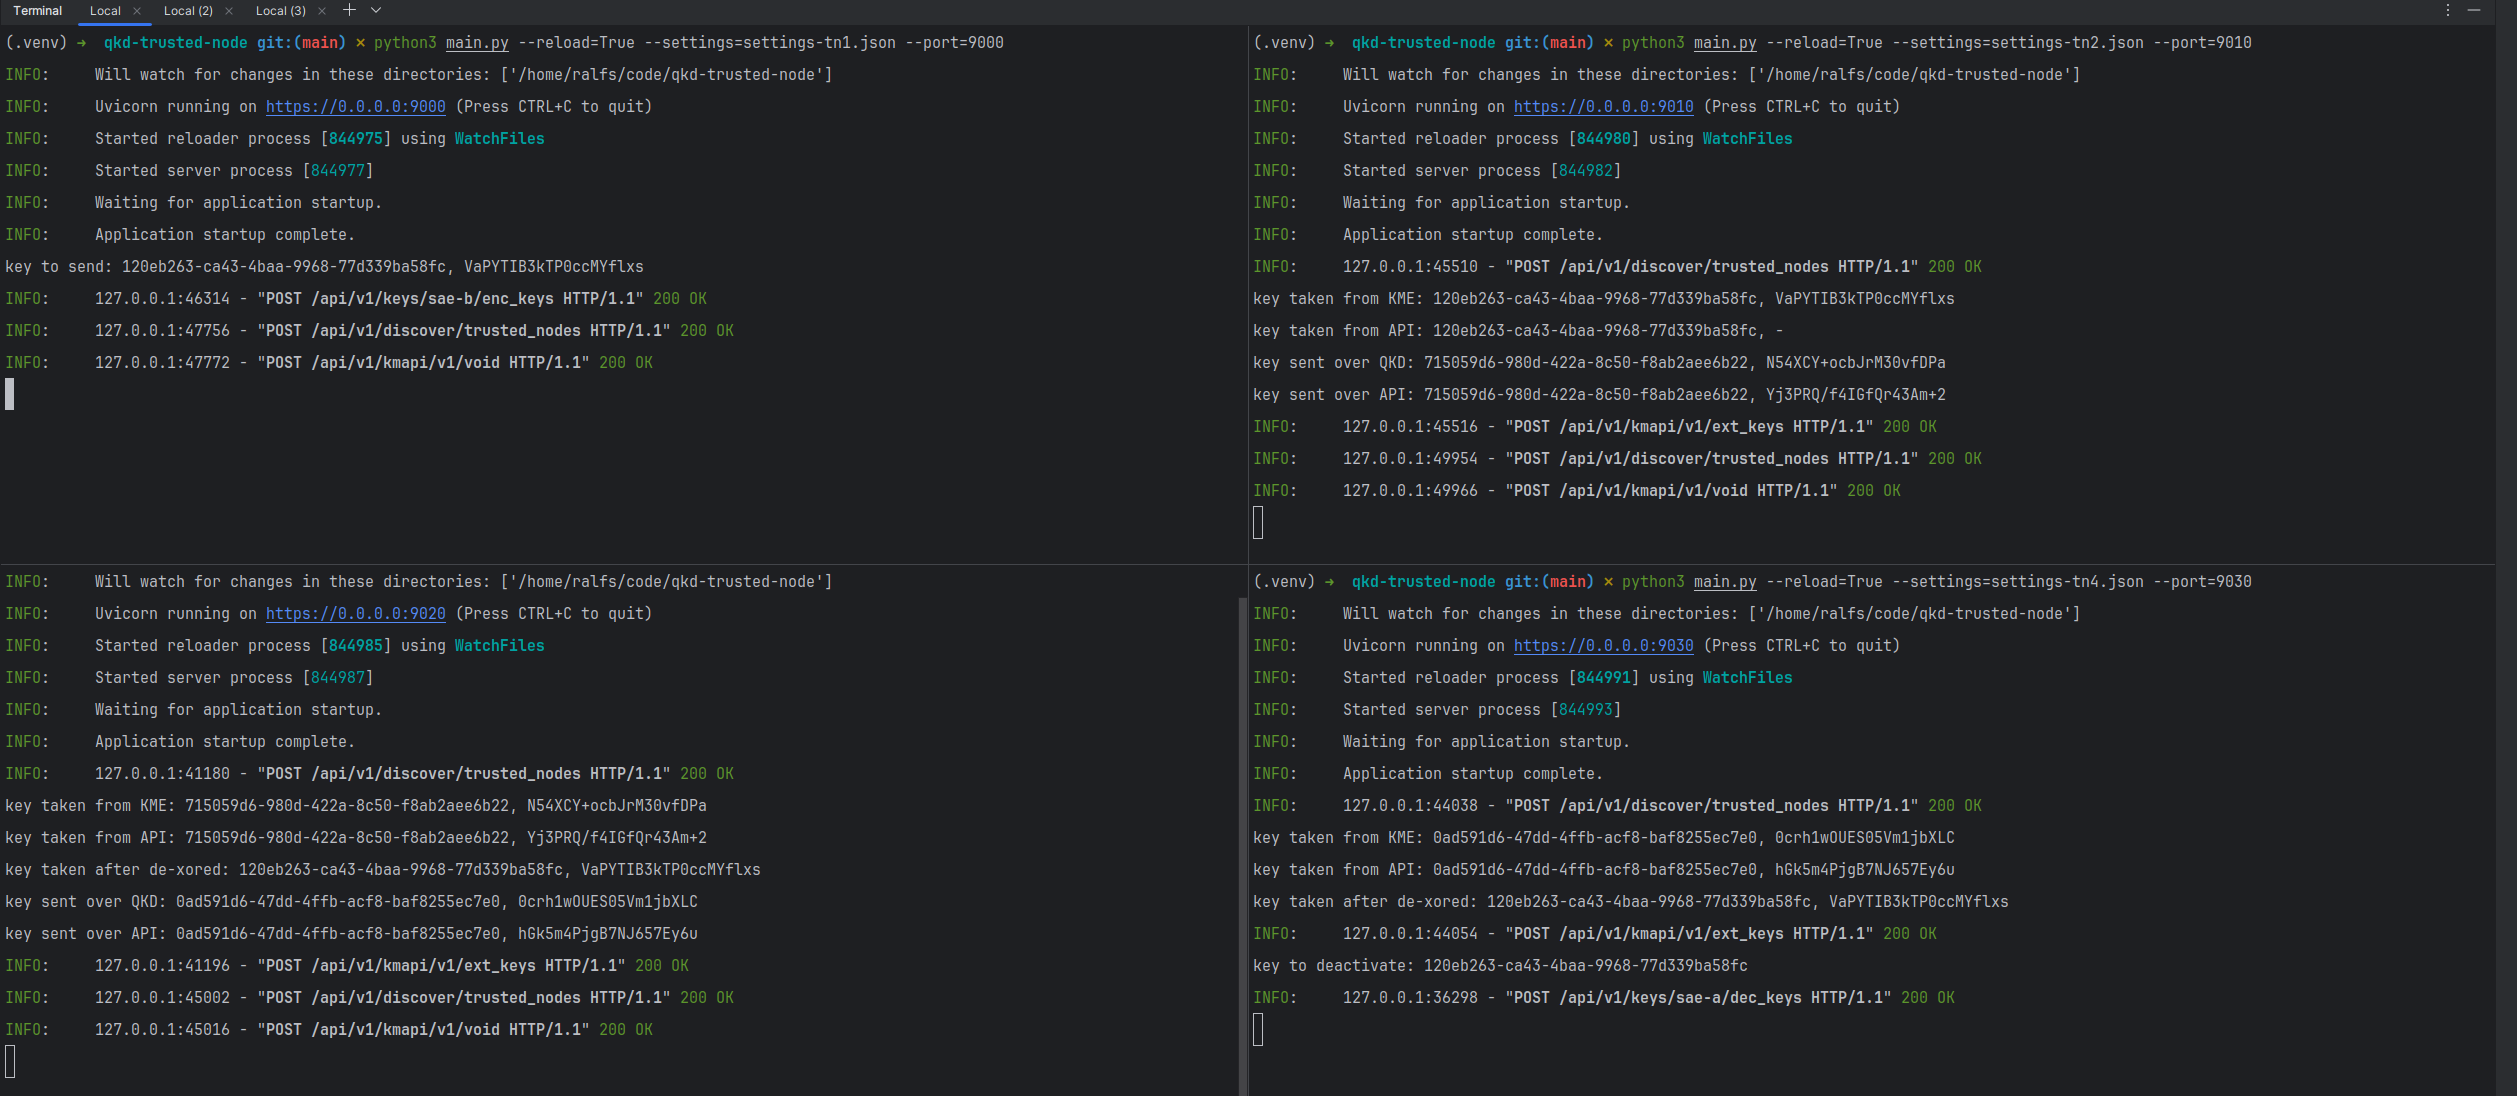Open the https://0.0.0.0:9010 link
The width and height of the screenshot is (2517, 1096).
pyautogui.click(x=1604, y=107)
